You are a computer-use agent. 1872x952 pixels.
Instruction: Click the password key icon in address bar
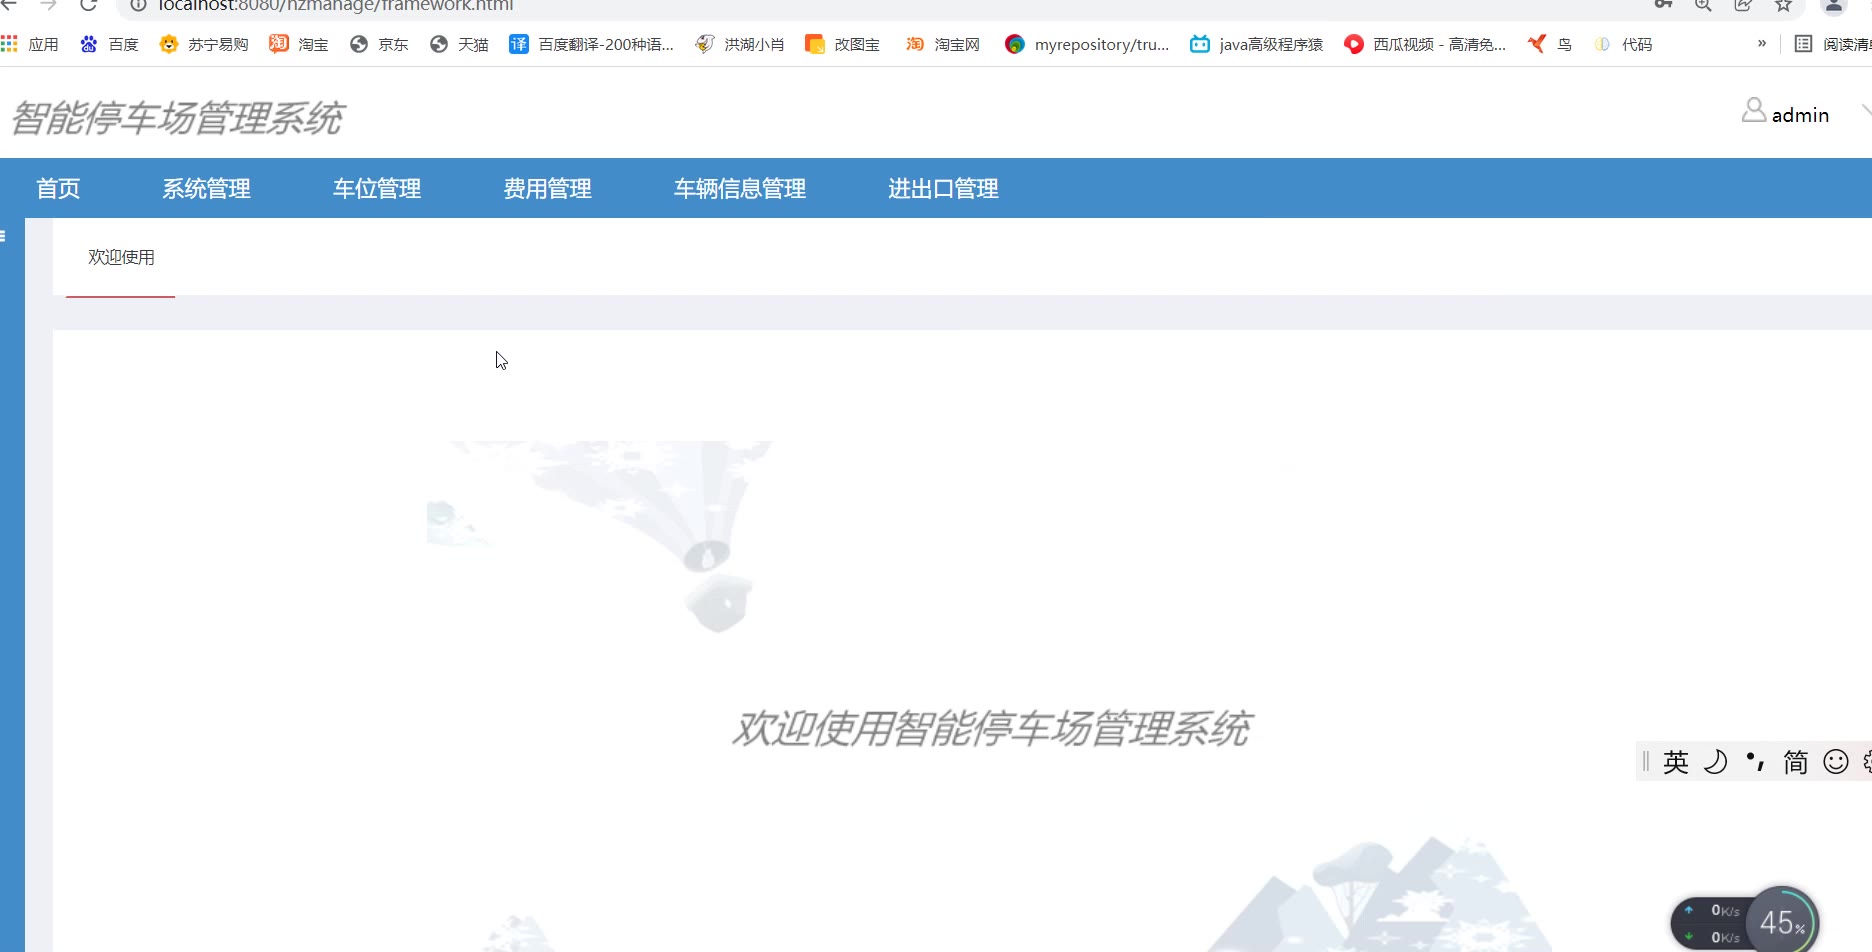(x=1664, y=5)
